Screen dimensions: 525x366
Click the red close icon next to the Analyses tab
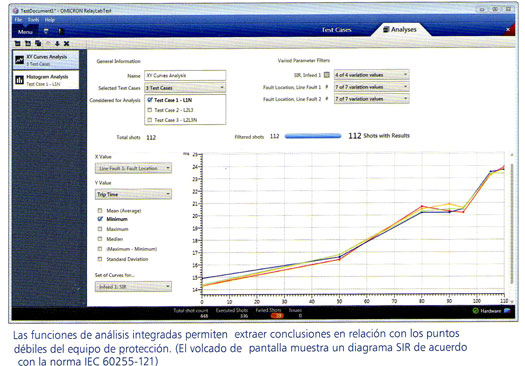tap(508, 29)
